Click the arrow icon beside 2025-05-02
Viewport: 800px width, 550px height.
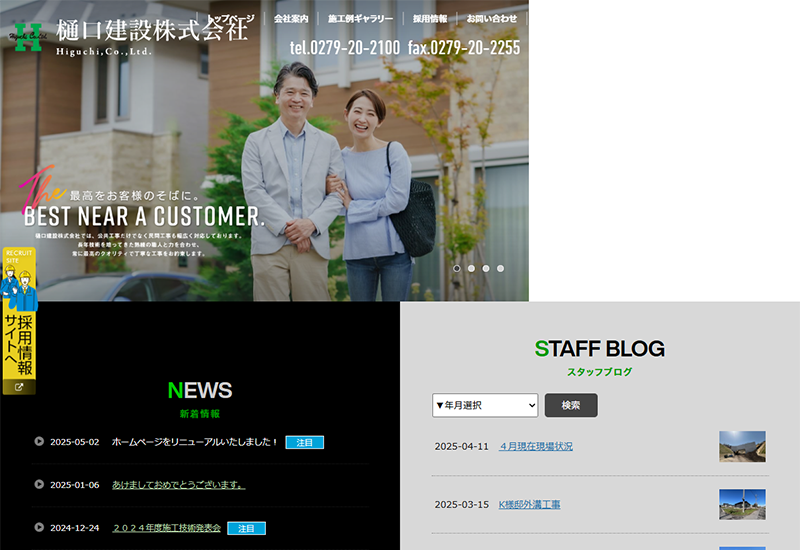tap(39, 441)
